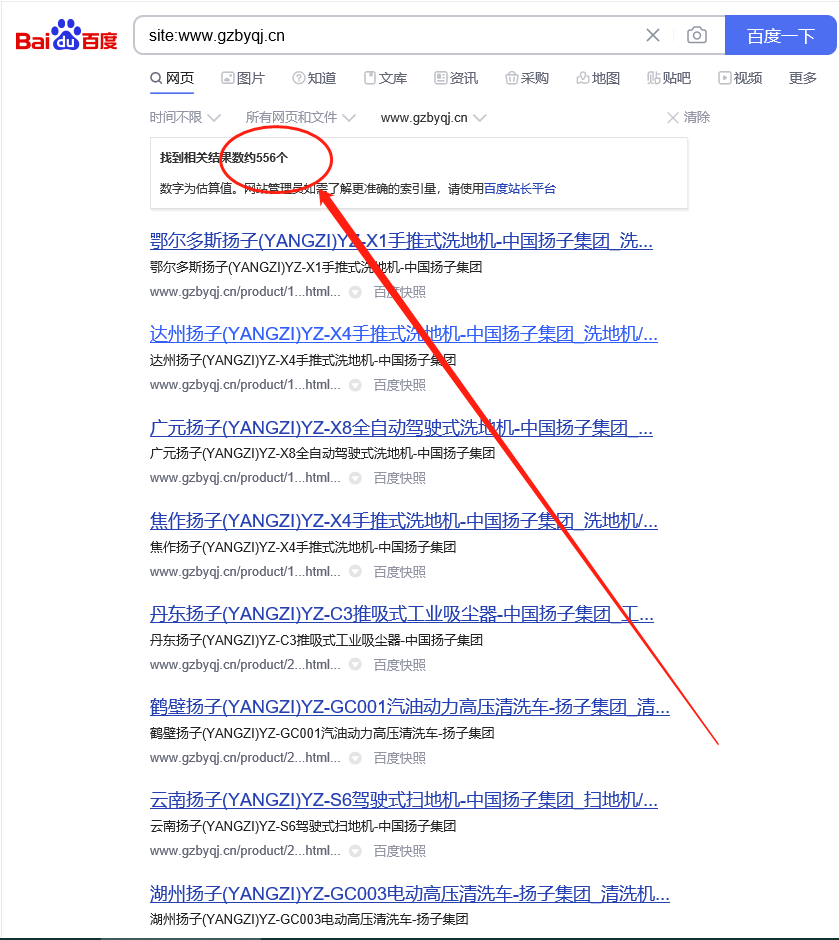This screenshot has height=940, width=839.
Task: Click the Baidu logo
Action: click(x=66, y=35)
